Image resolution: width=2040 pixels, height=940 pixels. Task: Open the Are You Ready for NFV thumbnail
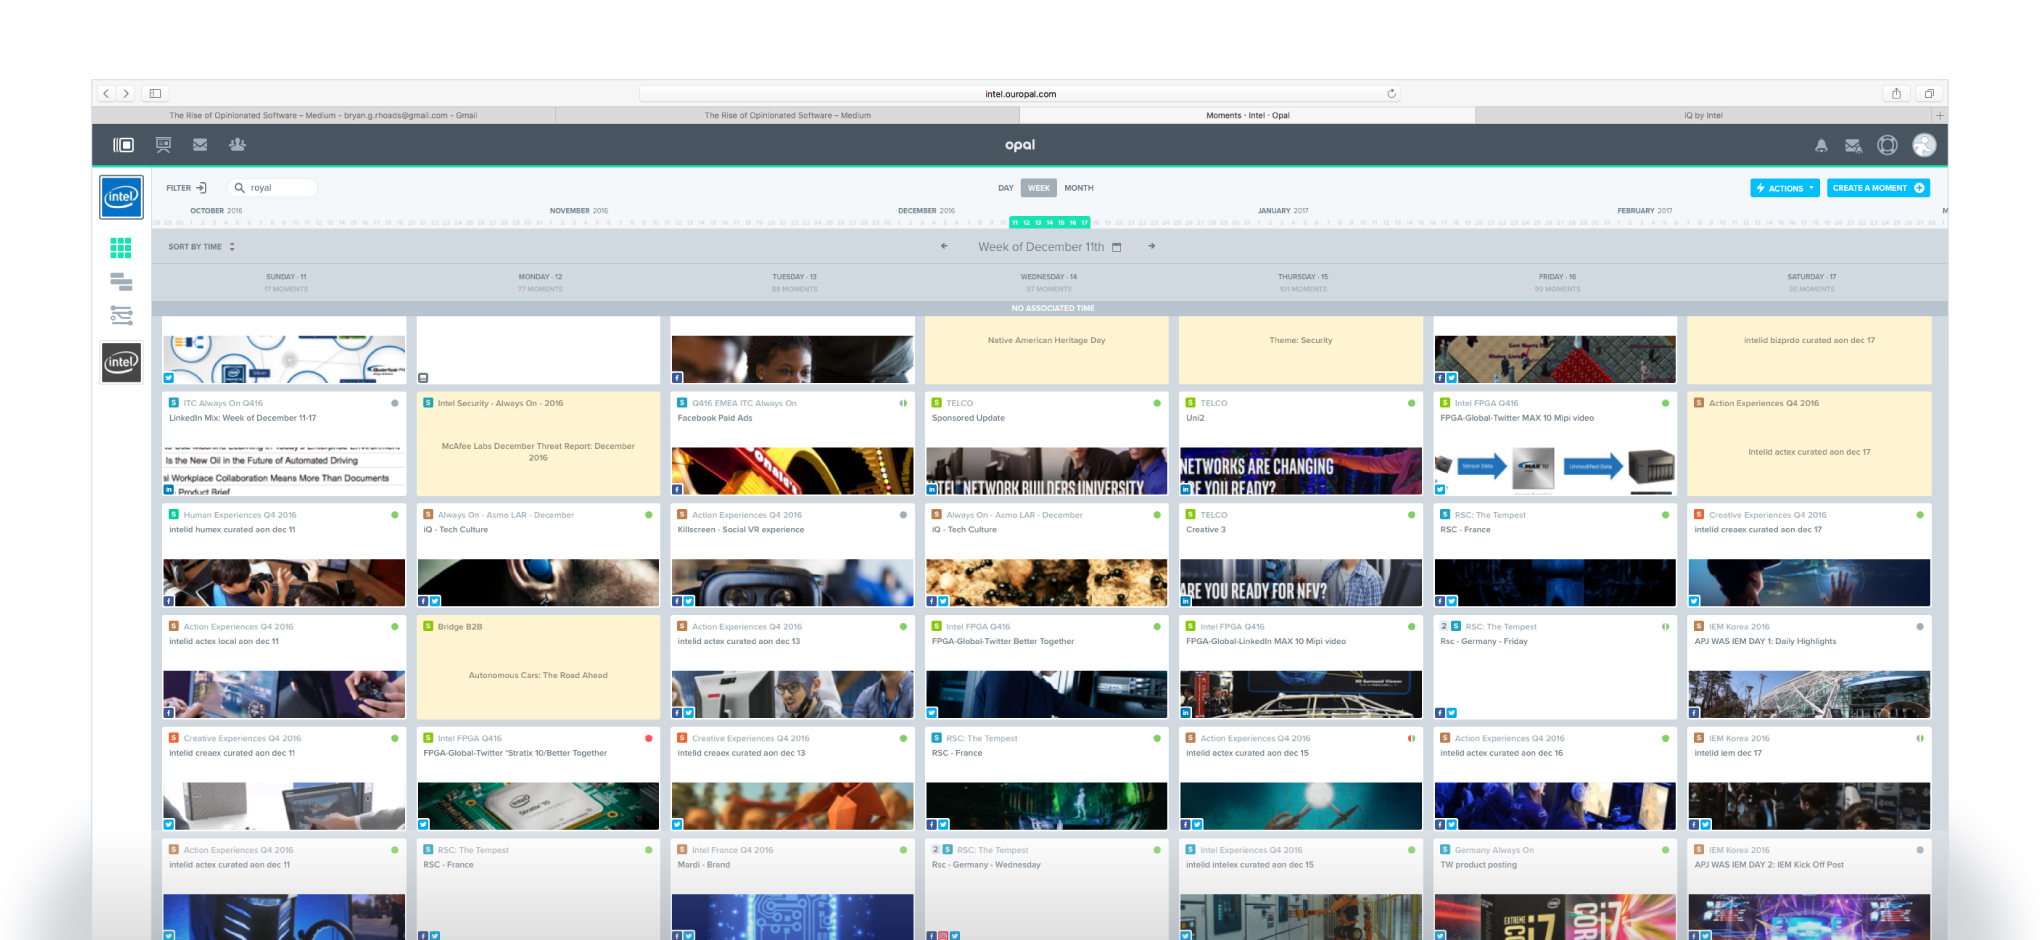(1300, 583)
